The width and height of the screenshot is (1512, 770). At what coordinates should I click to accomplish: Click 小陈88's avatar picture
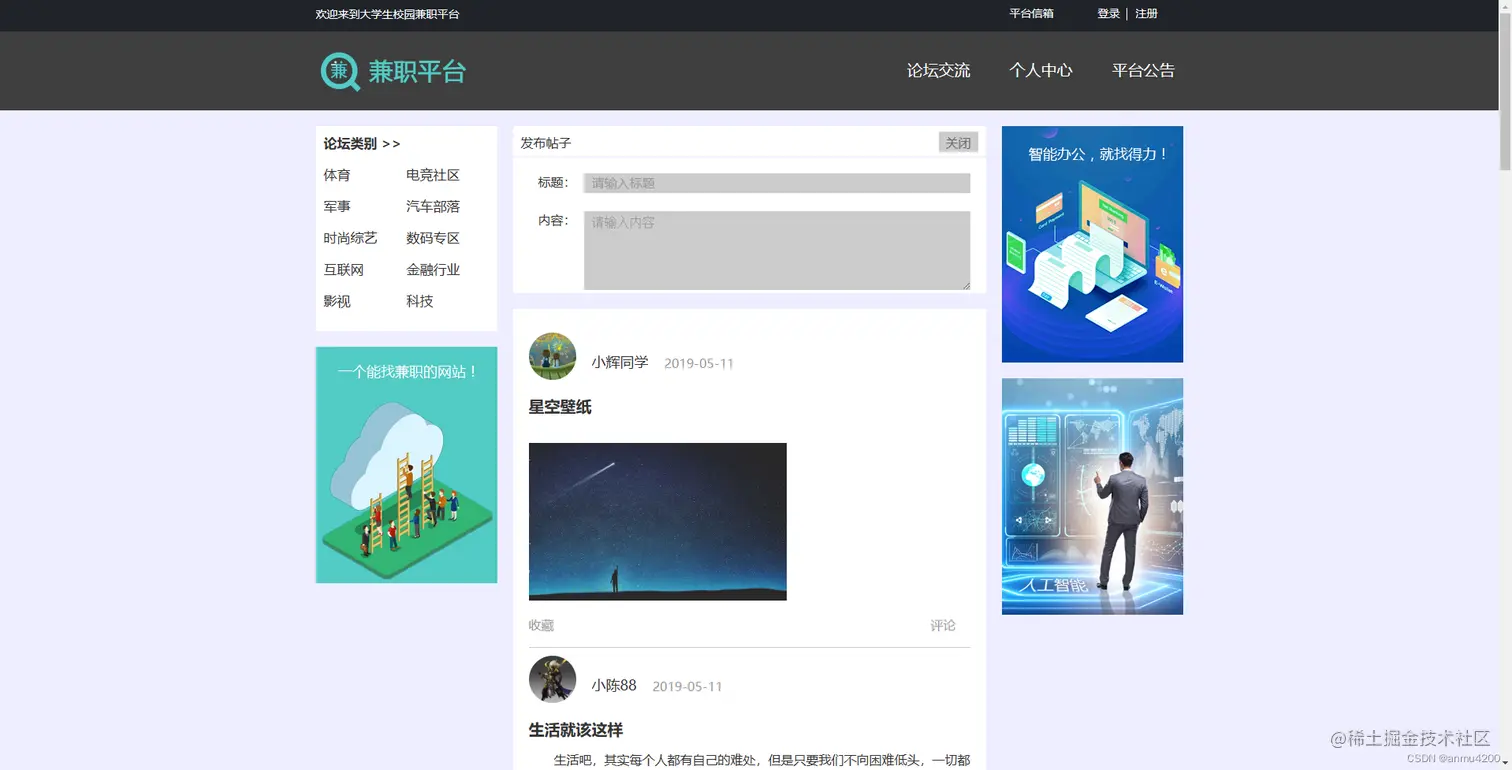pos(553,678)
